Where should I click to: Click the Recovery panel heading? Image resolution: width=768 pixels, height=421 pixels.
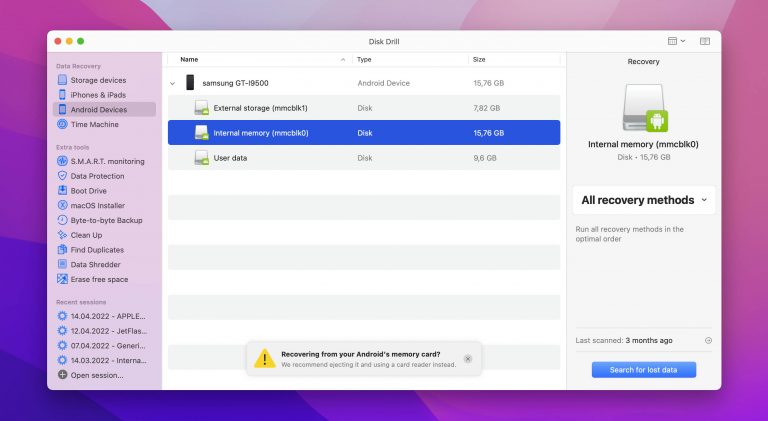tap(644, 62)
